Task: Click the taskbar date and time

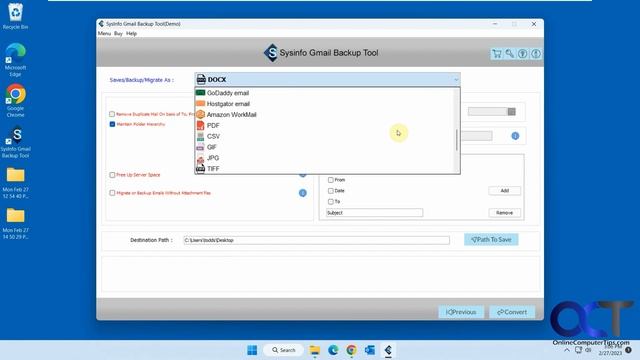Action: point(610,350)
